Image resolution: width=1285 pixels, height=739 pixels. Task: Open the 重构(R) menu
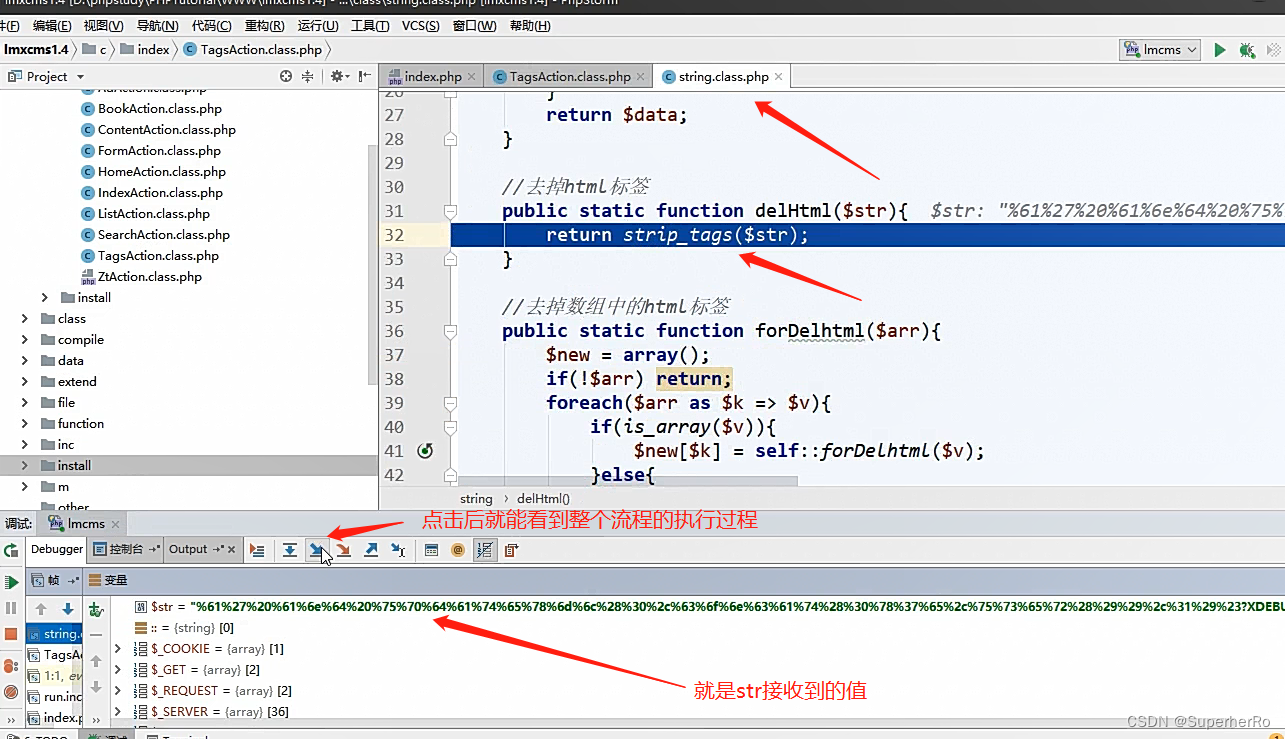click(x=264, y=25)
